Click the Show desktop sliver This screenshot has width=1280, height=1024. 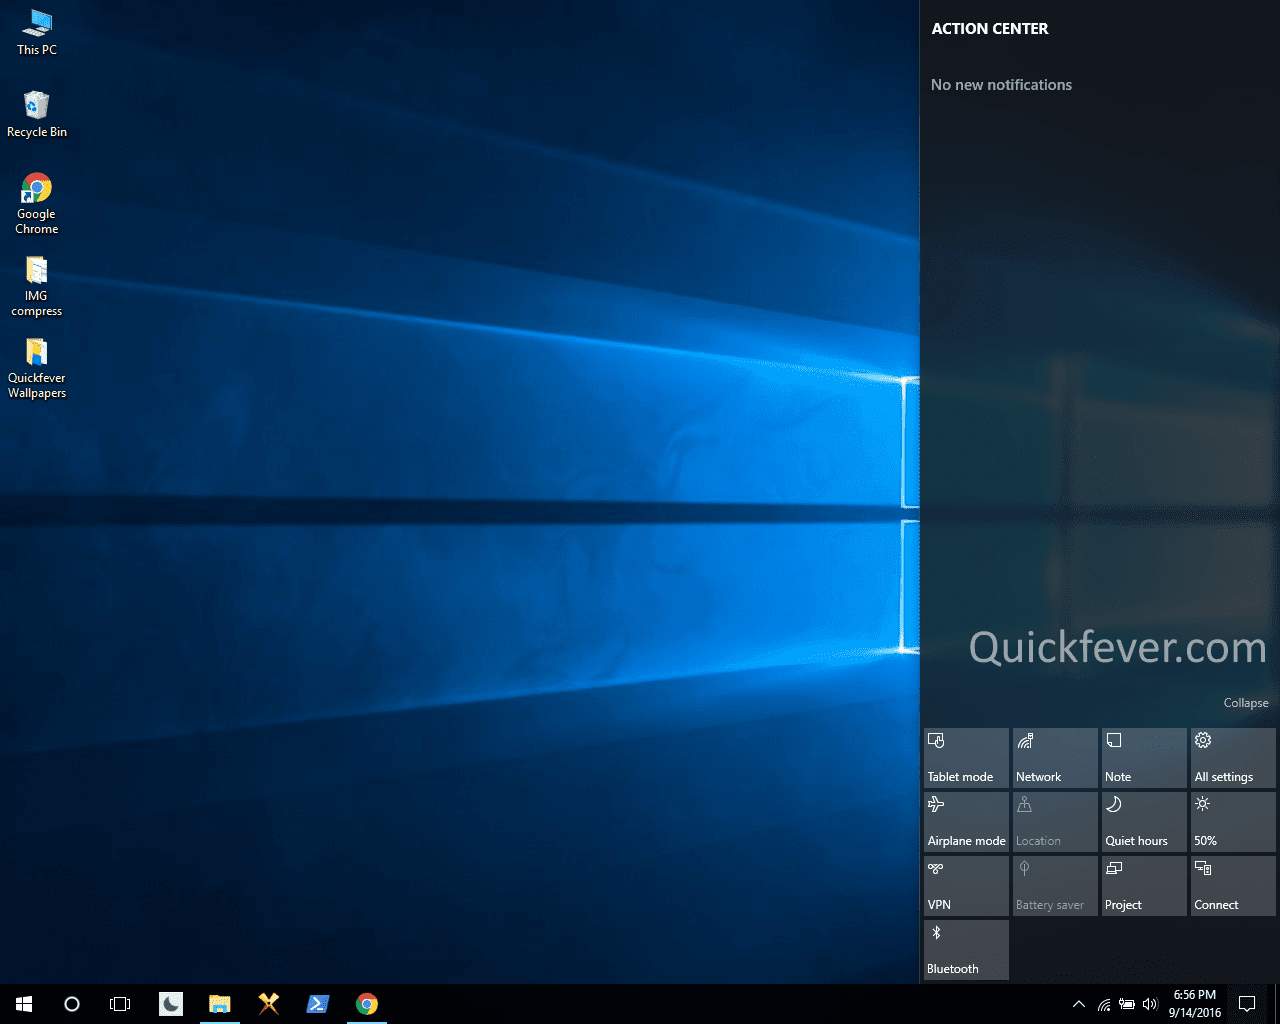[1276, 1004]
